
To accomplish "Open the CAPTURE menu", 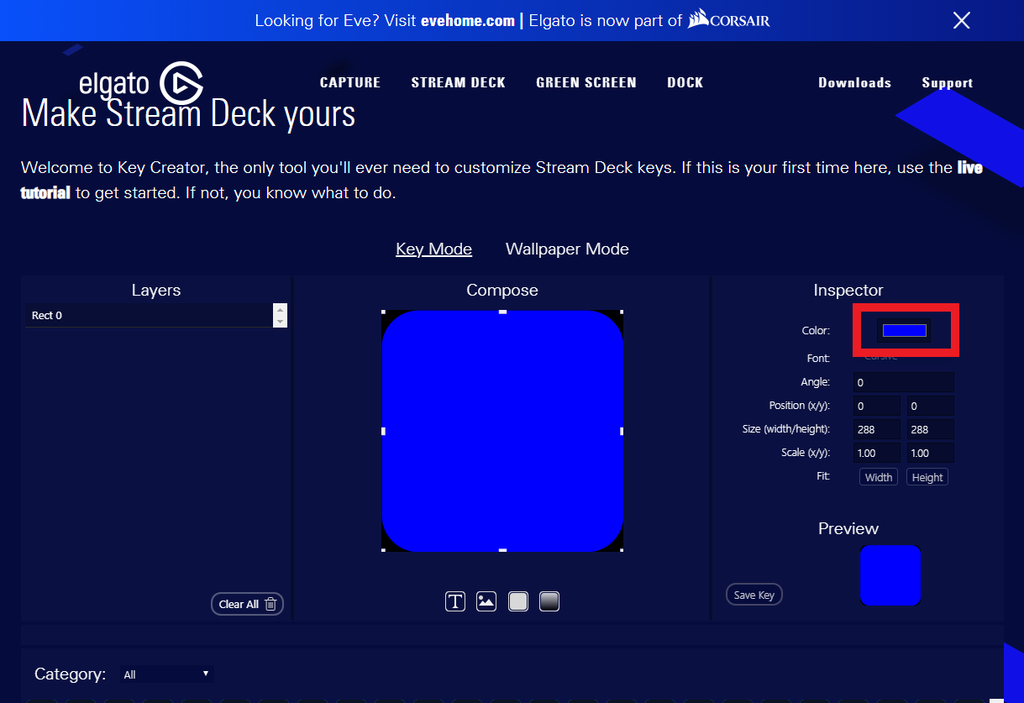I will 350,82.
